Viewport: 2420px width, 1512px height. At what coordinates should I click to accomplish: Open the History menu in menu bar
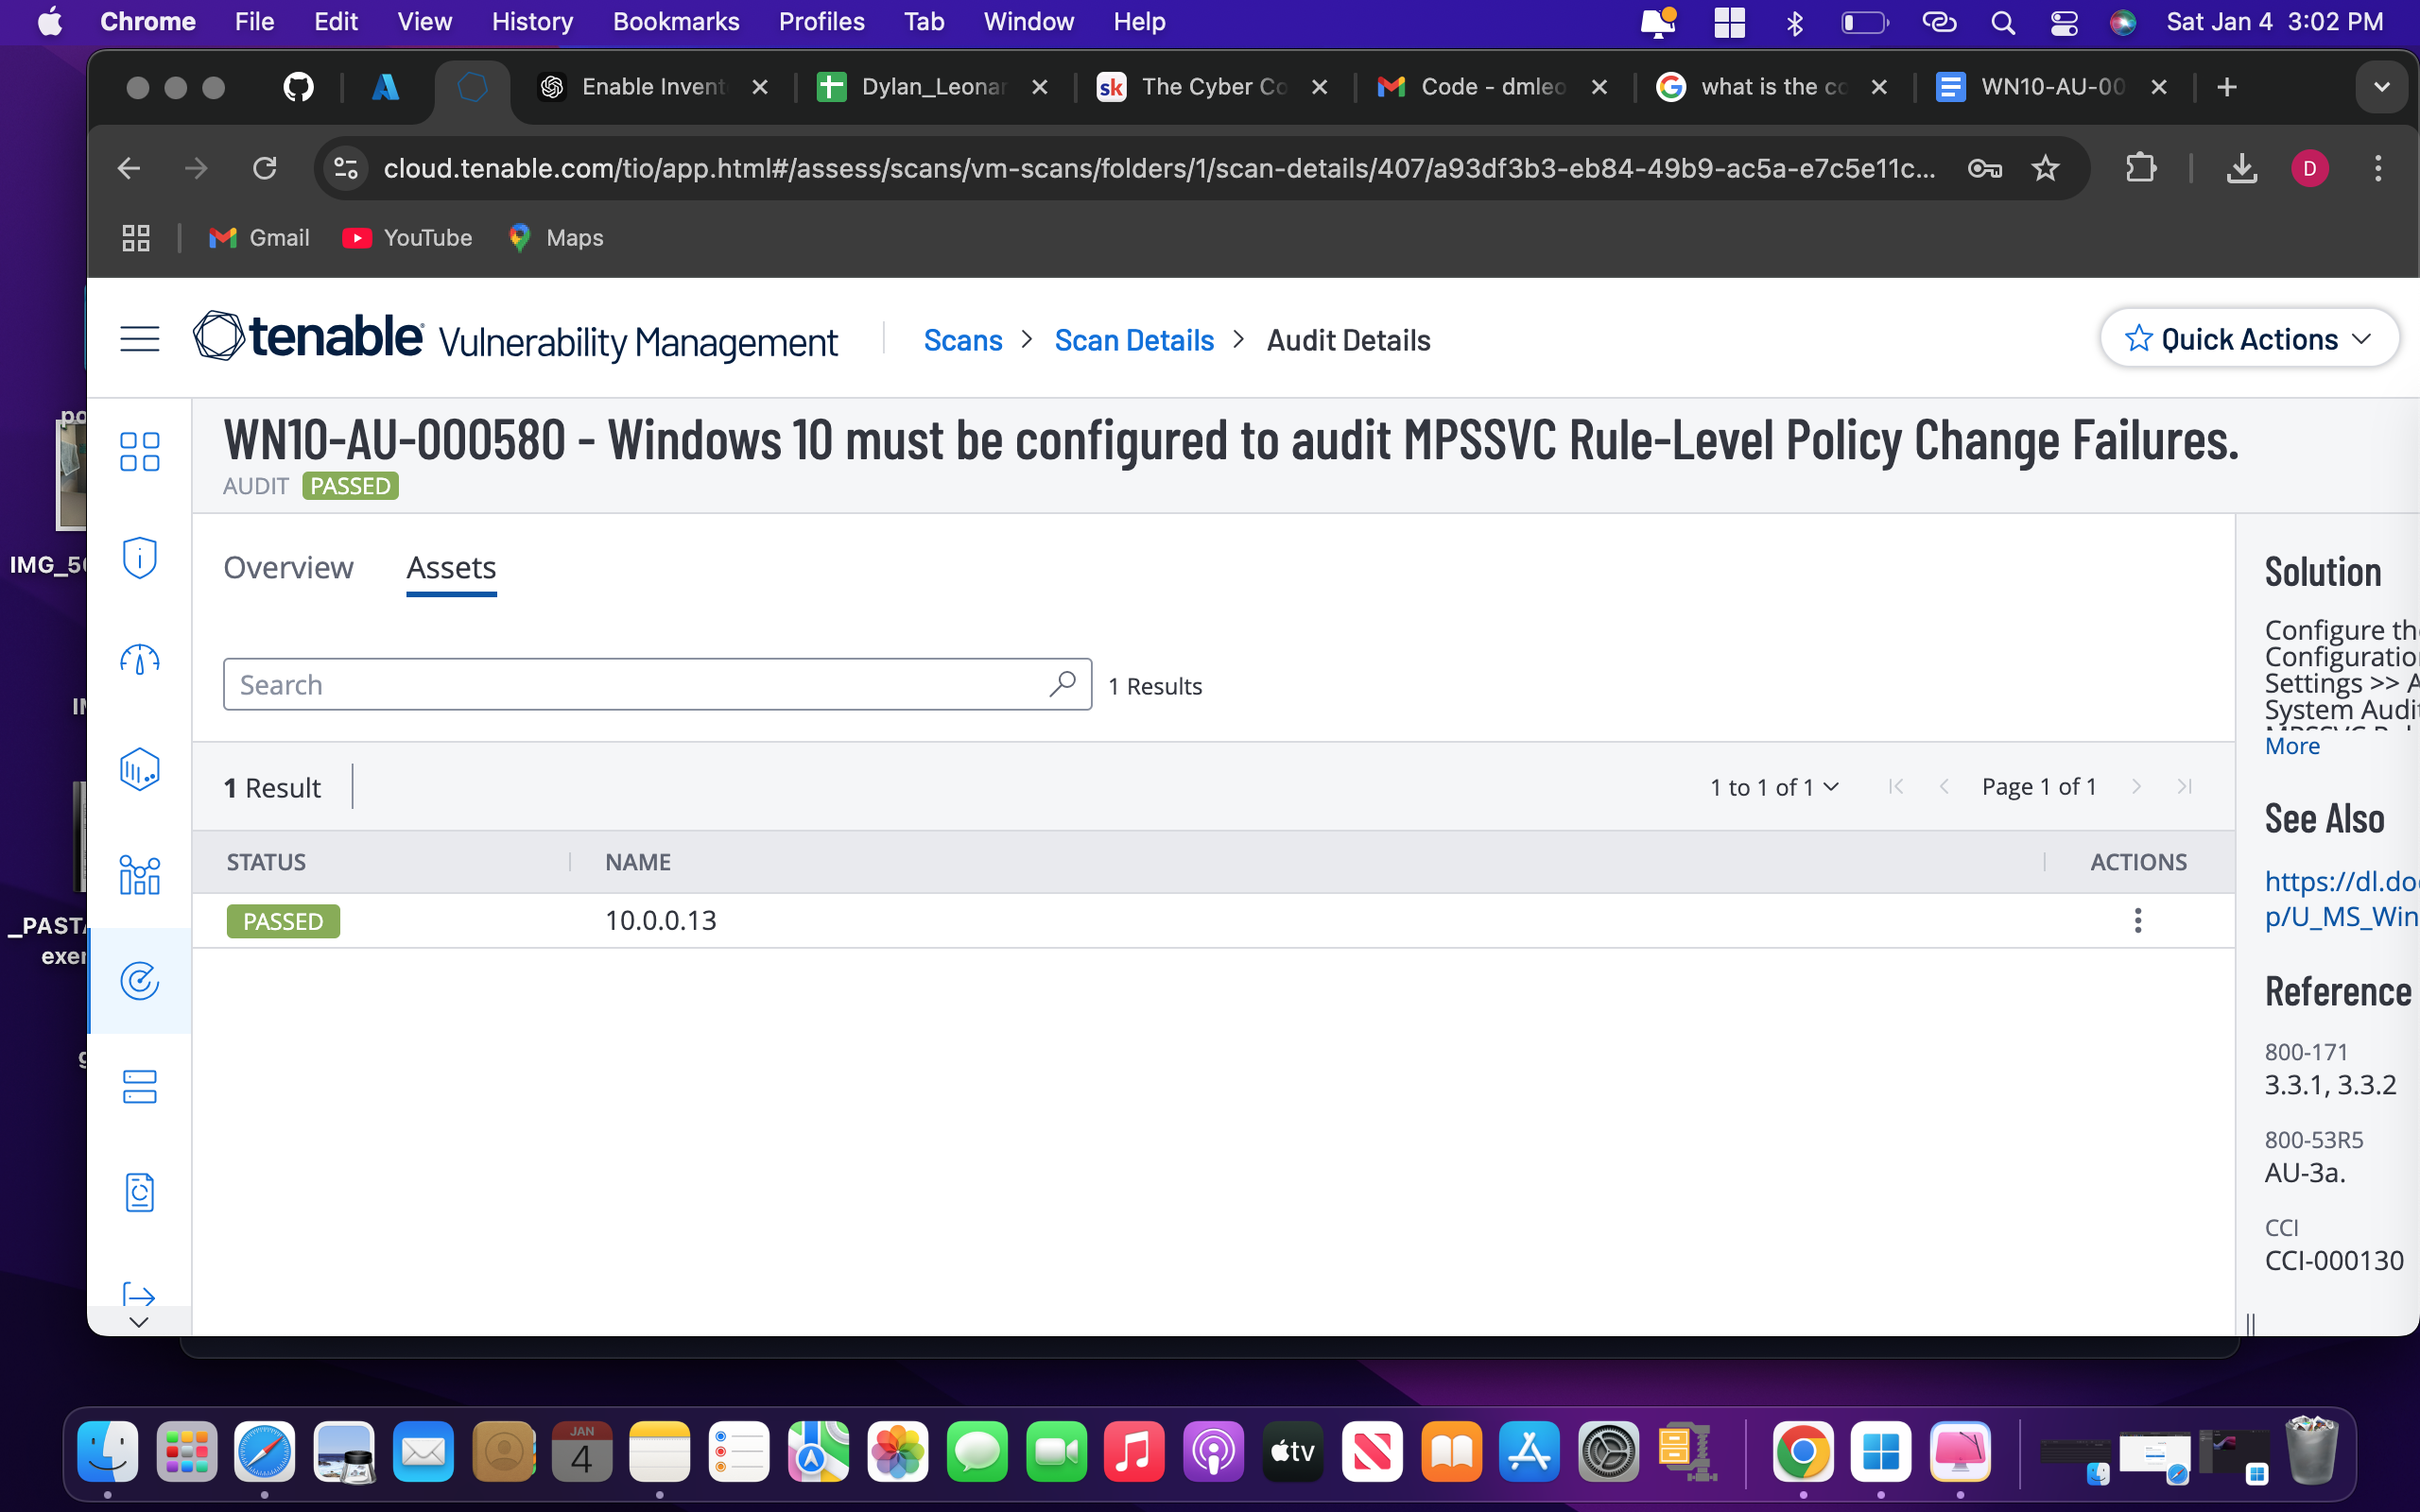(x=532, y=22)
